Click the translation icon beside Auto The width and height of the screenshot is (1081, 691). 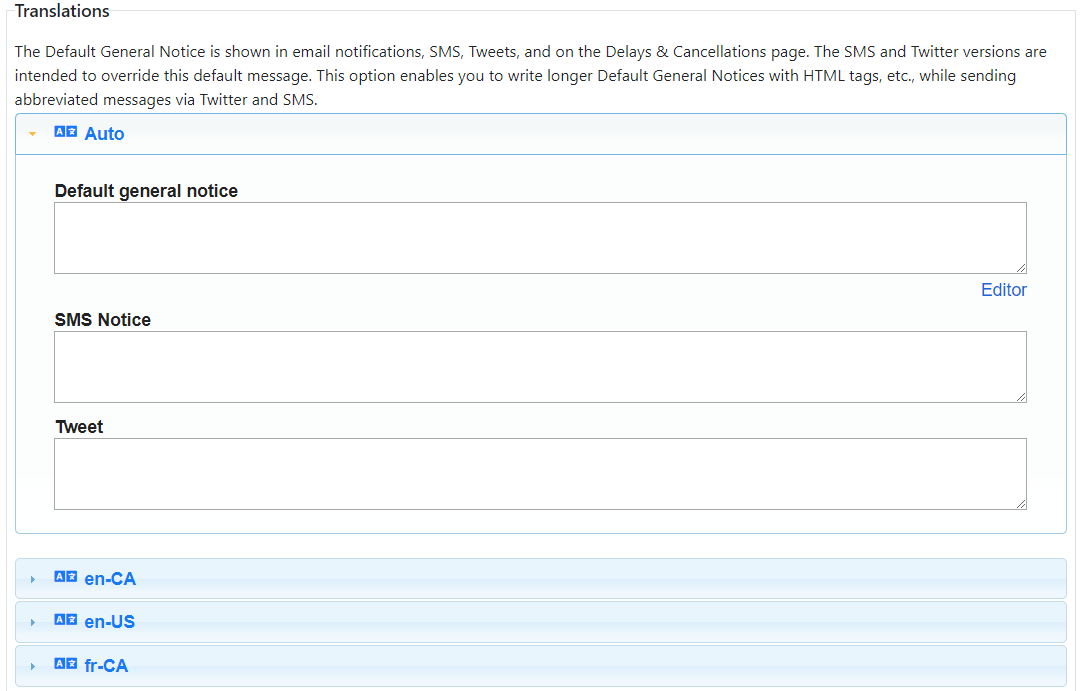pos(65,133)
